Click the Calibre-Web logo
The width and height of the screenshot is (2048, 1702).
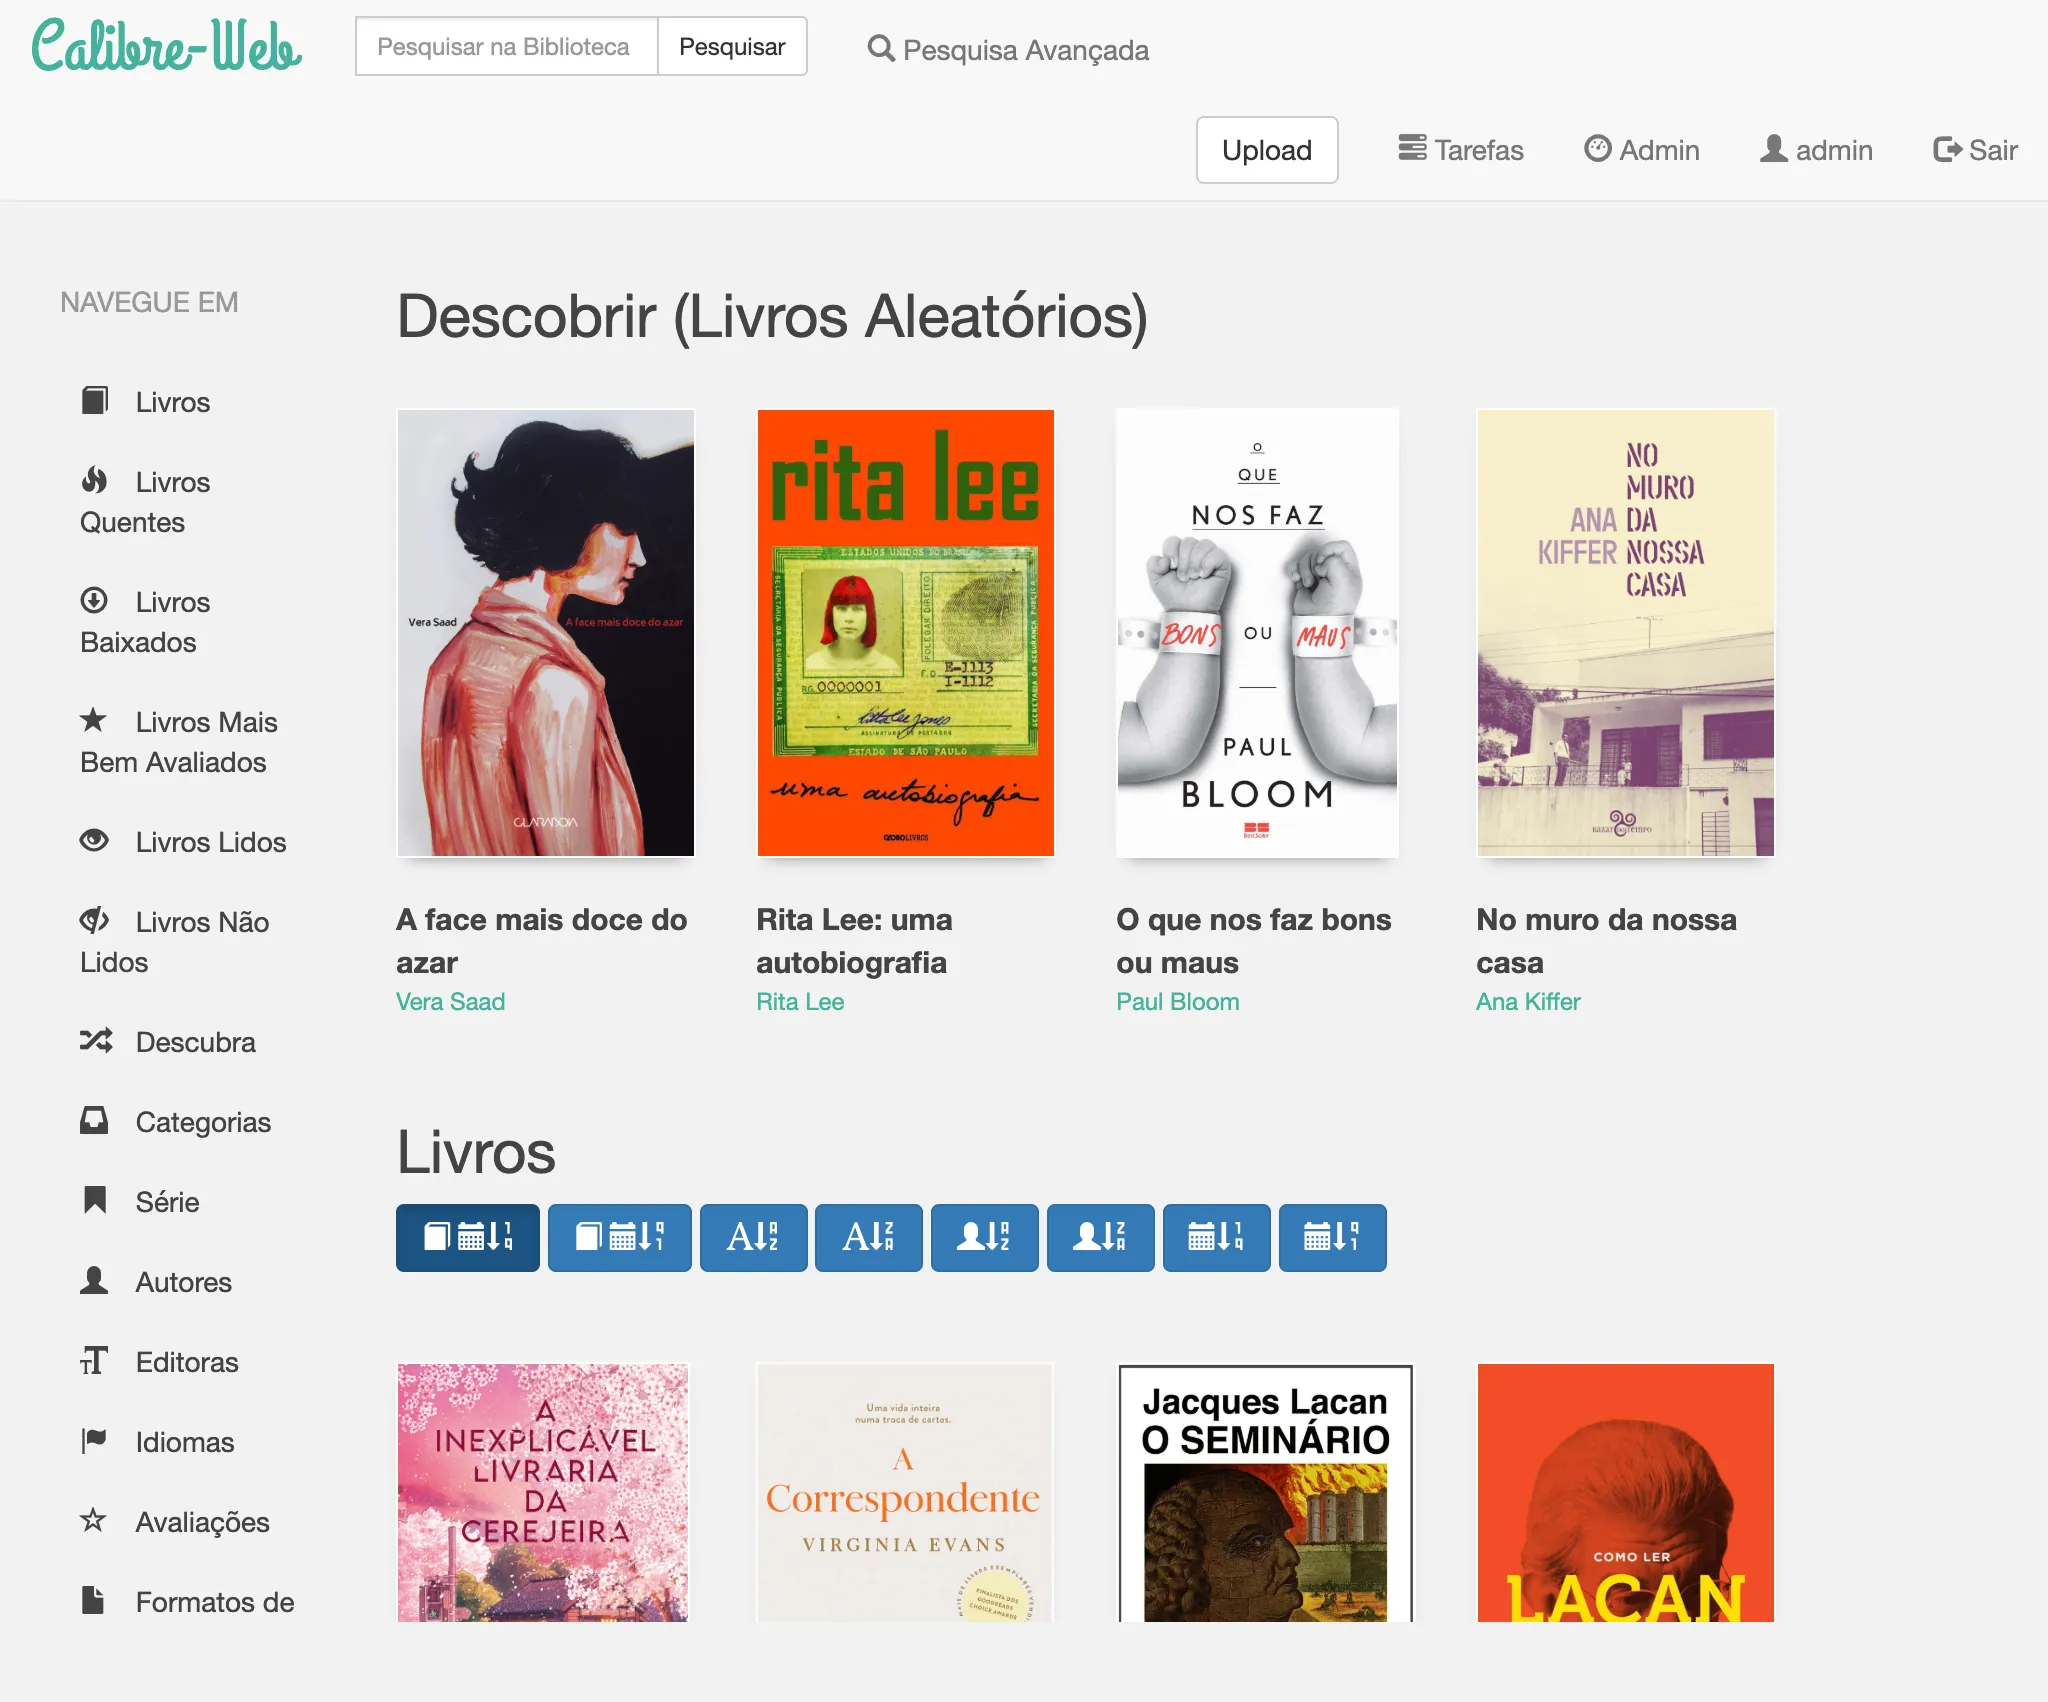166,47
